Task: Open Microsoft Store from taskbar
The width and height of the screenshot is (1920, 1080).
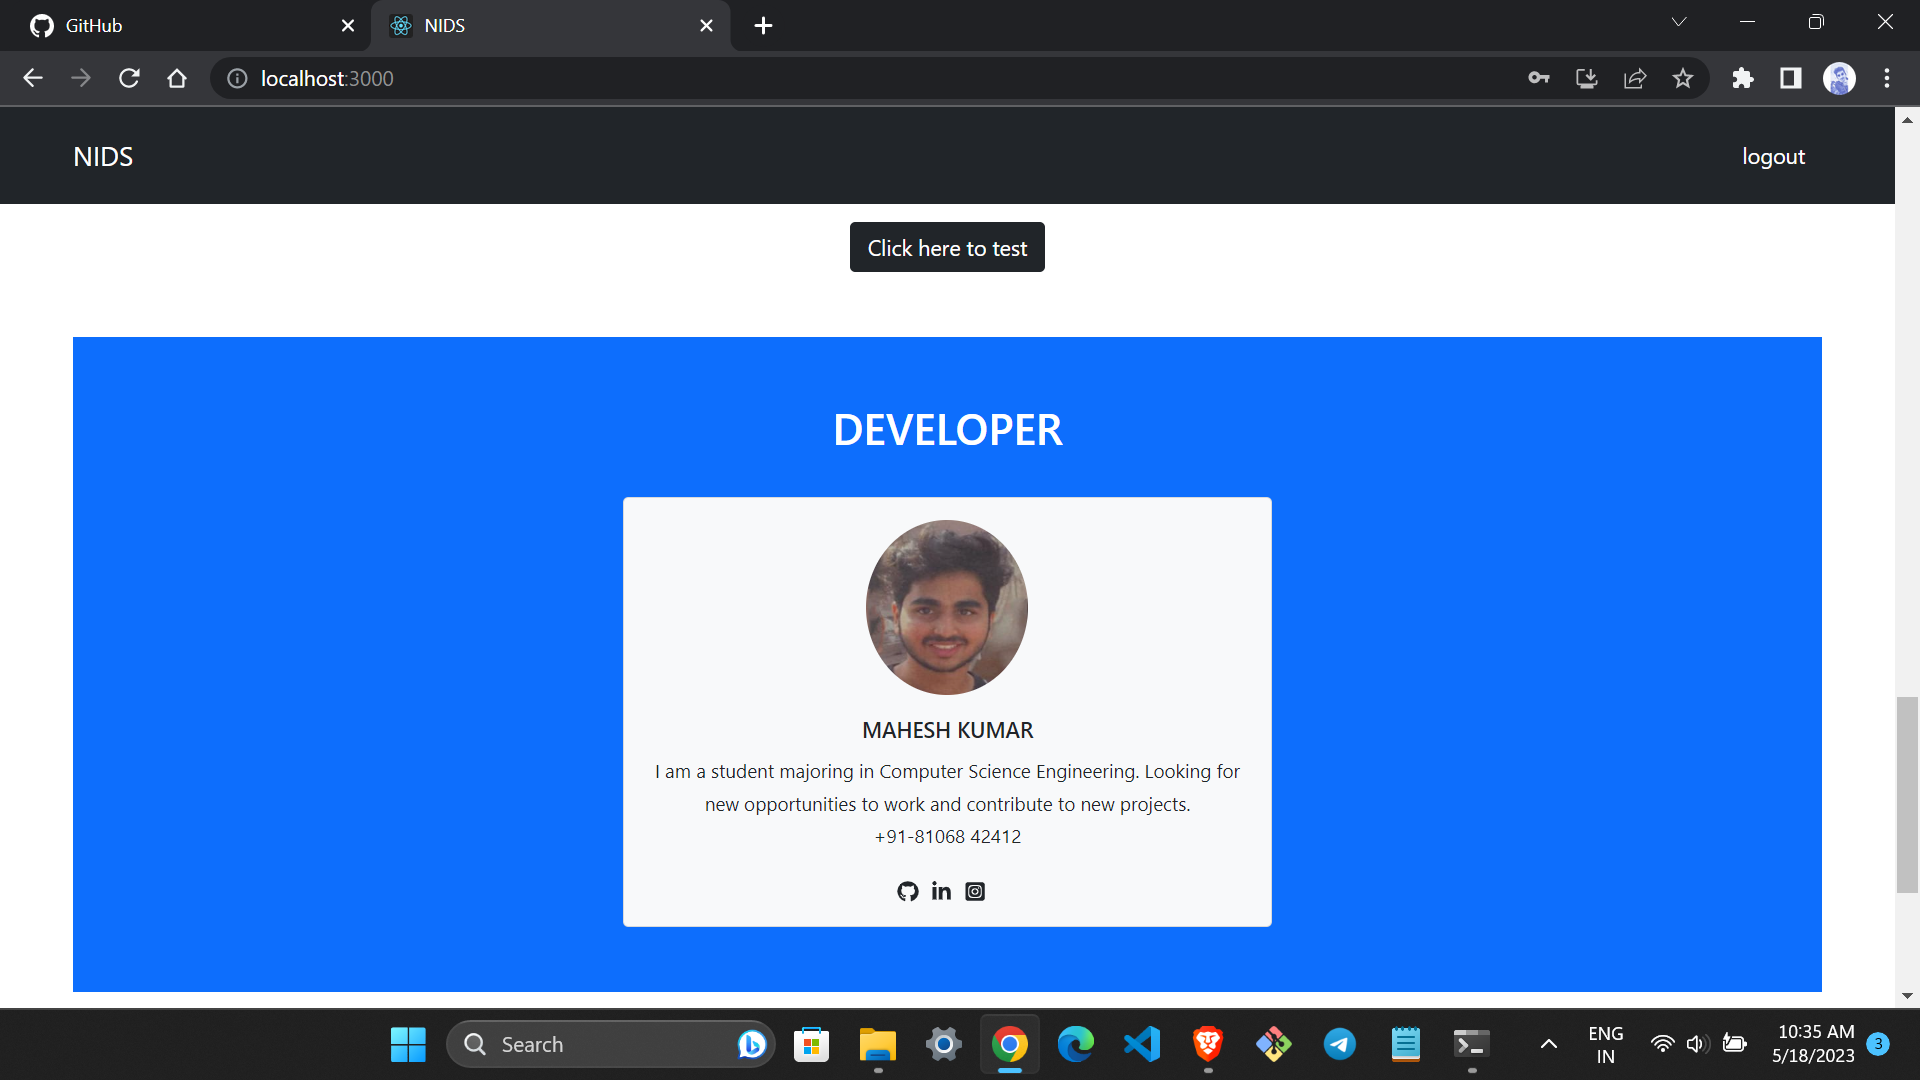Action: (x=811, y=1044)
